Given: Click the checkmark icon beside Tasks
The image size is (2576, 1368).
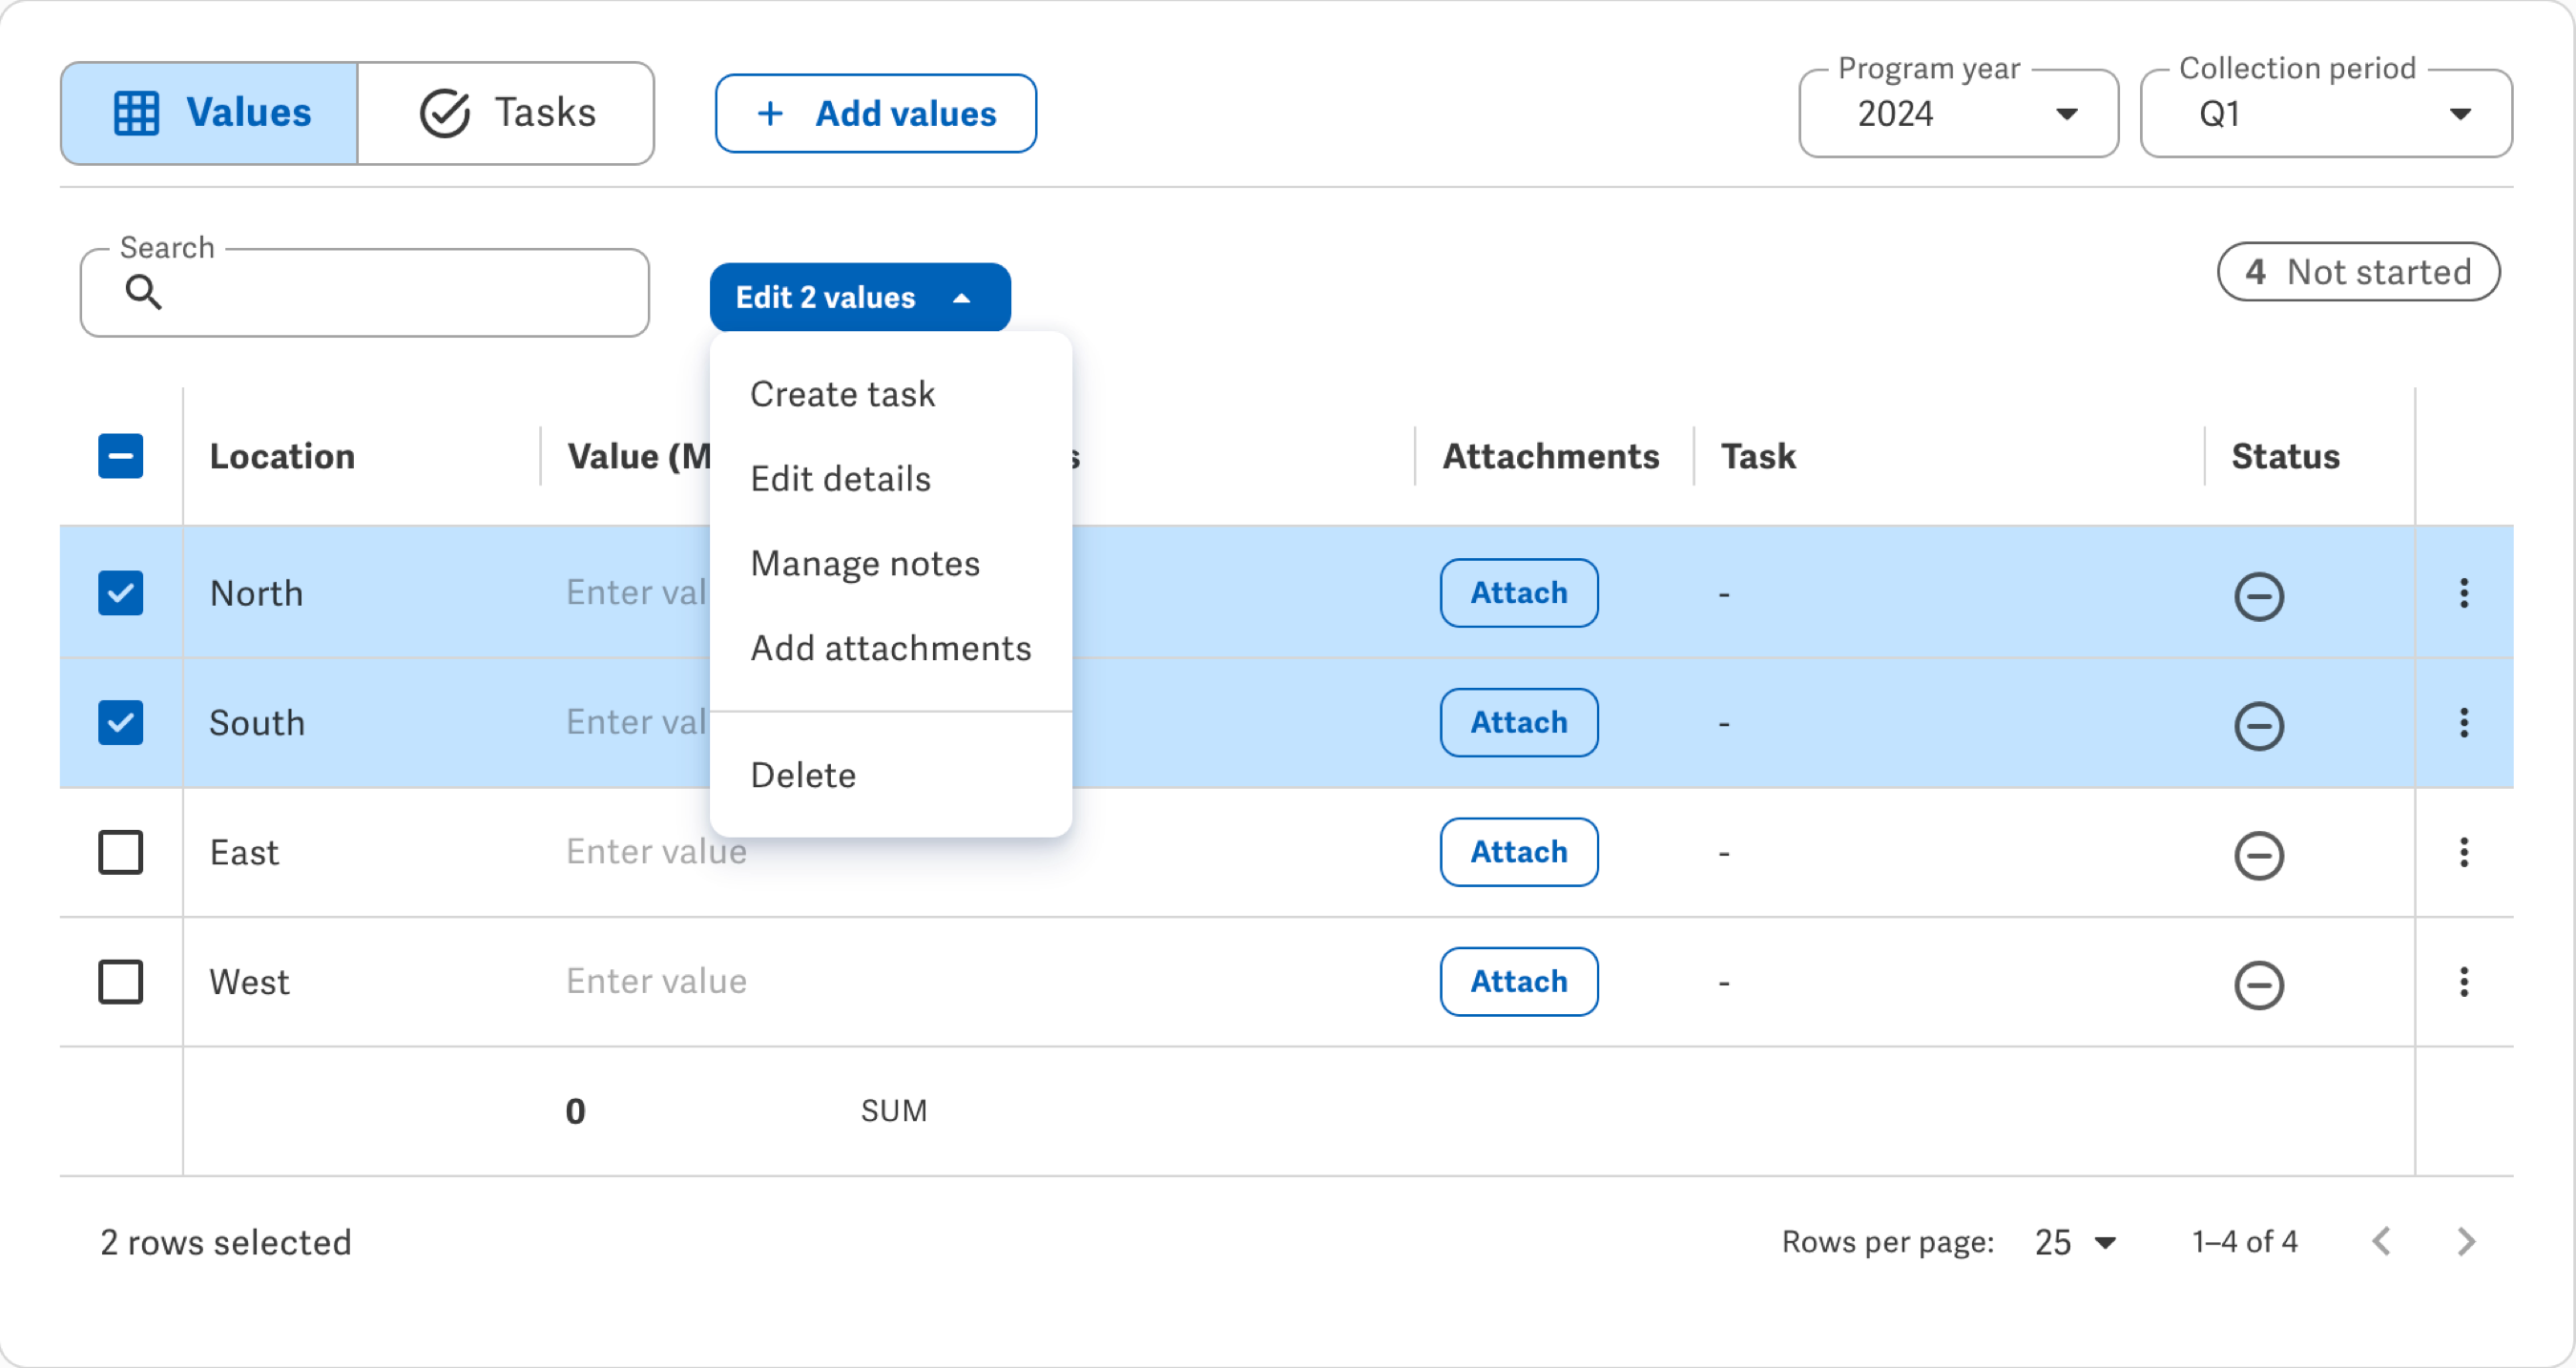Looking at the screenshot, I should click(x=446, y=113).
